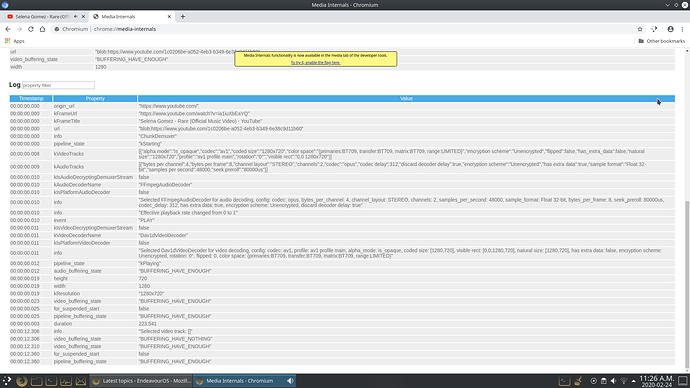The image size is (690, 388).
Task: Select the "ChunkDemuxer" info value
Action: tap(158, 136)
